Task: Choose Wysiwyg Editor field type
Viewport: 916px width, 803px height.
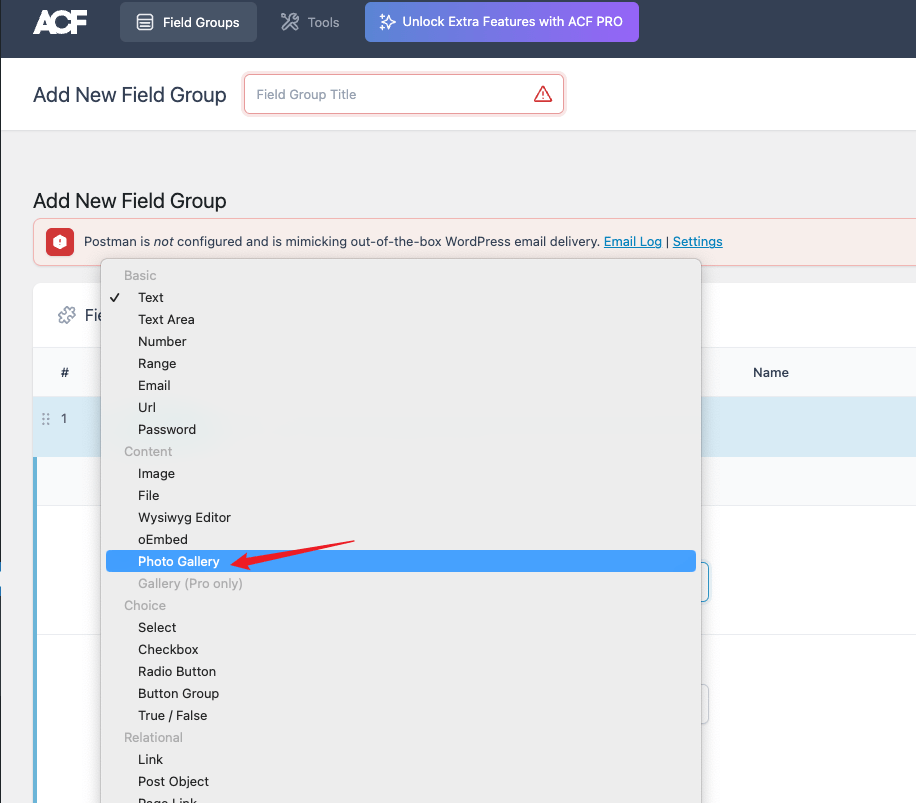Action: click(x=401, y=517)
